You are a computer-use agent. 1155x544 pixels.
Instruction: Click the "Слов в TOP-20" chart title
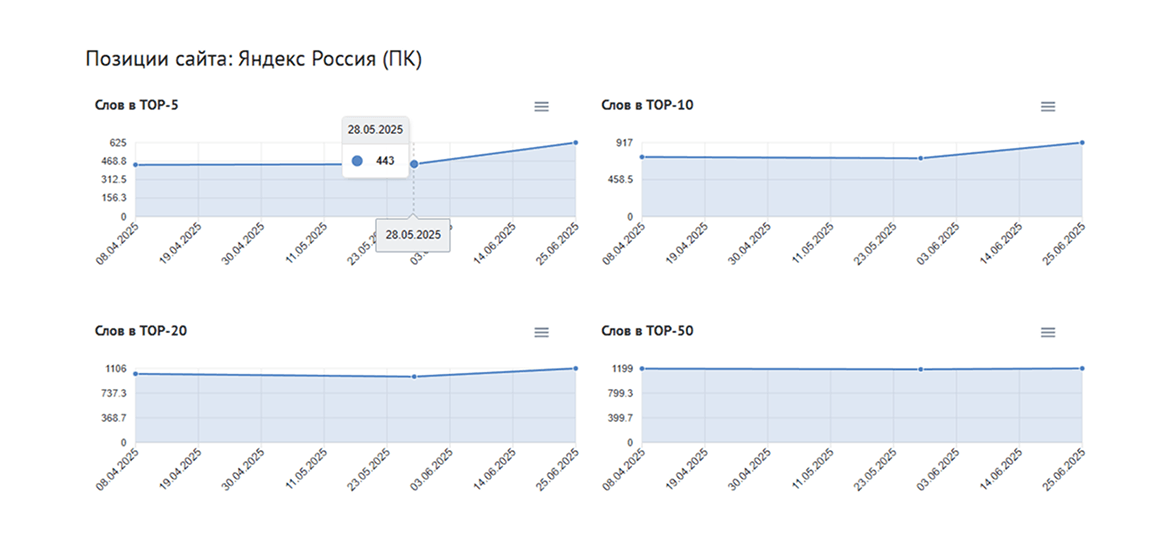tap(140, 331)
